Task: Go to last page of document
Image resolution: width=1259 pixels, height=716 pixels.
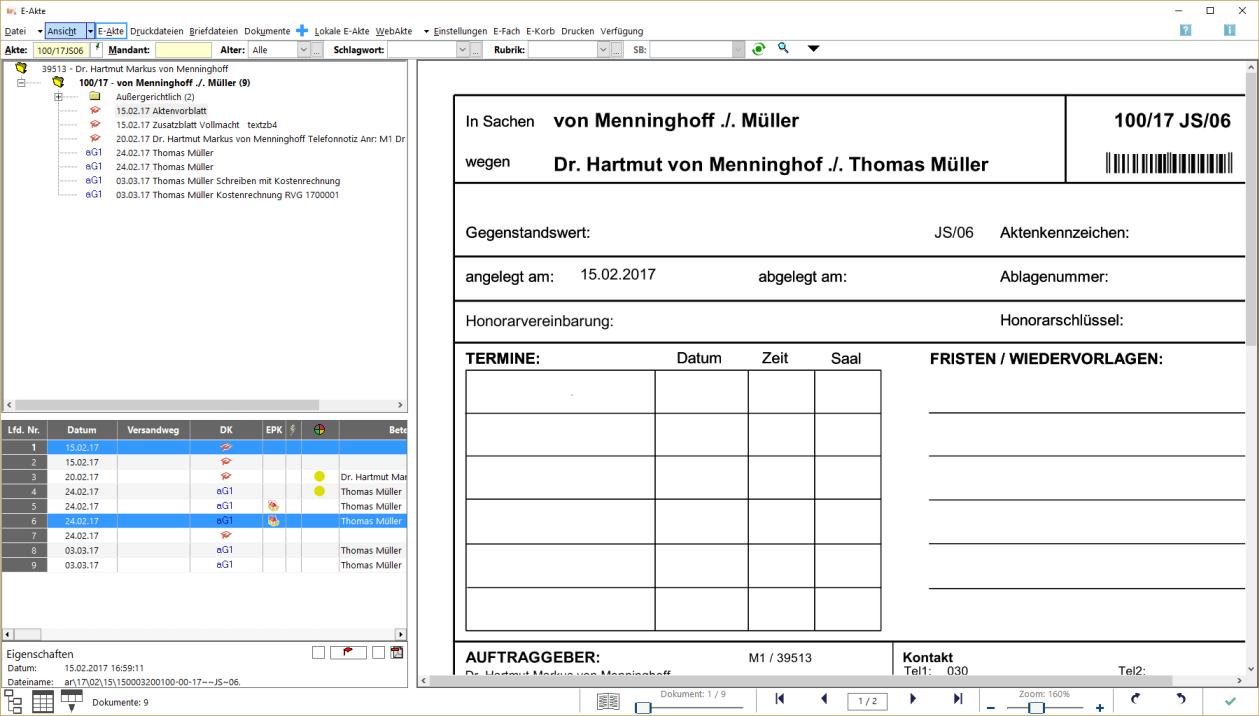Action: coord(957,700)
